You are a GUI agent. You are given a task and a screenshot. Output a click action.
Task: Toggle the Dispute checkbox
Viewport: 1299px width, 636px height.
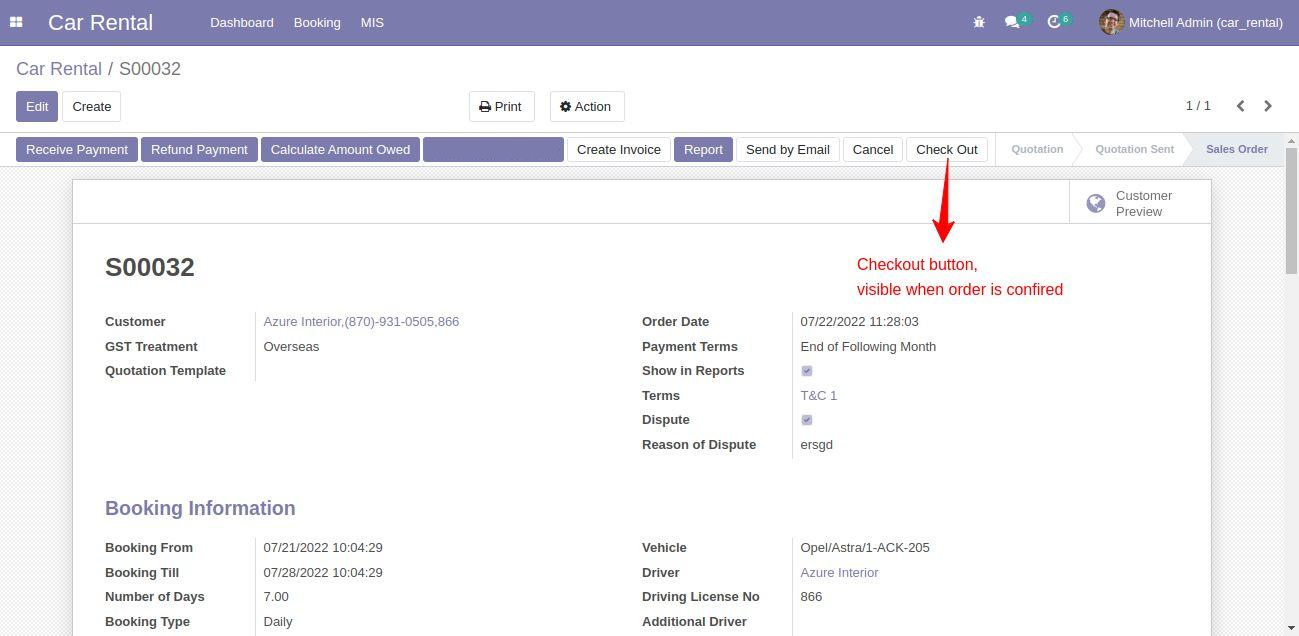(x=807, y=420)
